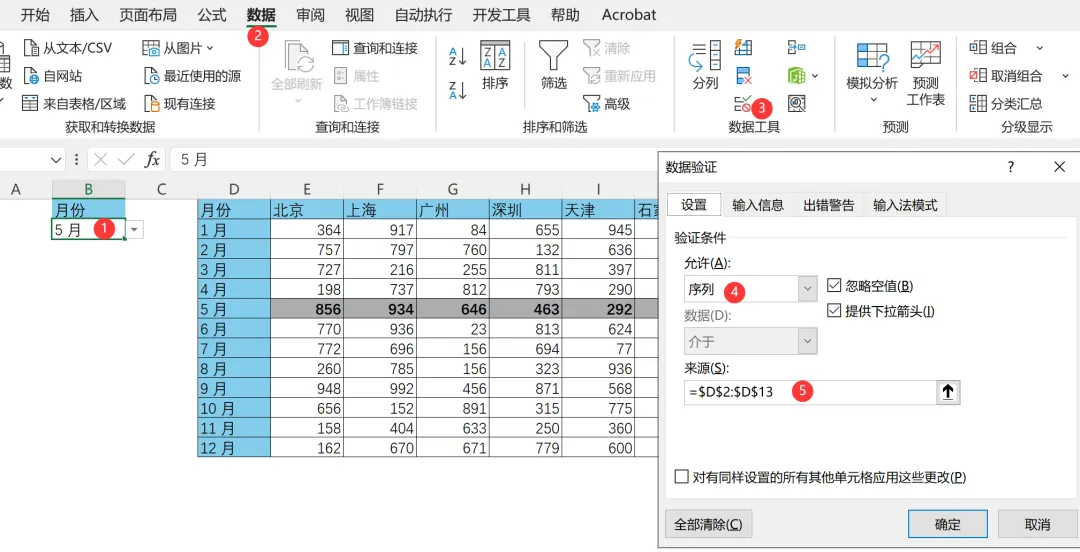Open 模拟分析 what-if analysis
This screenshot has width=1080, height=552.
(x=872, y=72)
